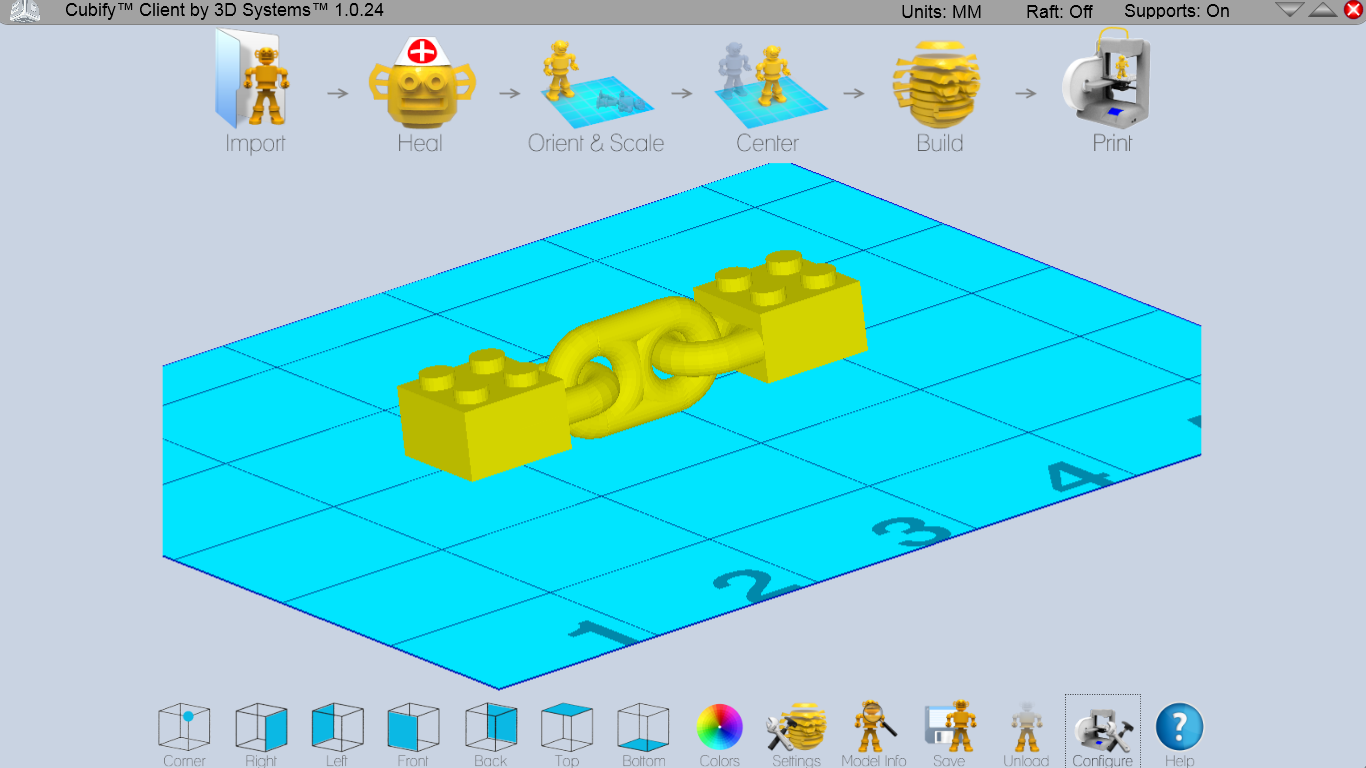1366x768 pixels.
Task: Switch to Right side view
Action: 261,728
